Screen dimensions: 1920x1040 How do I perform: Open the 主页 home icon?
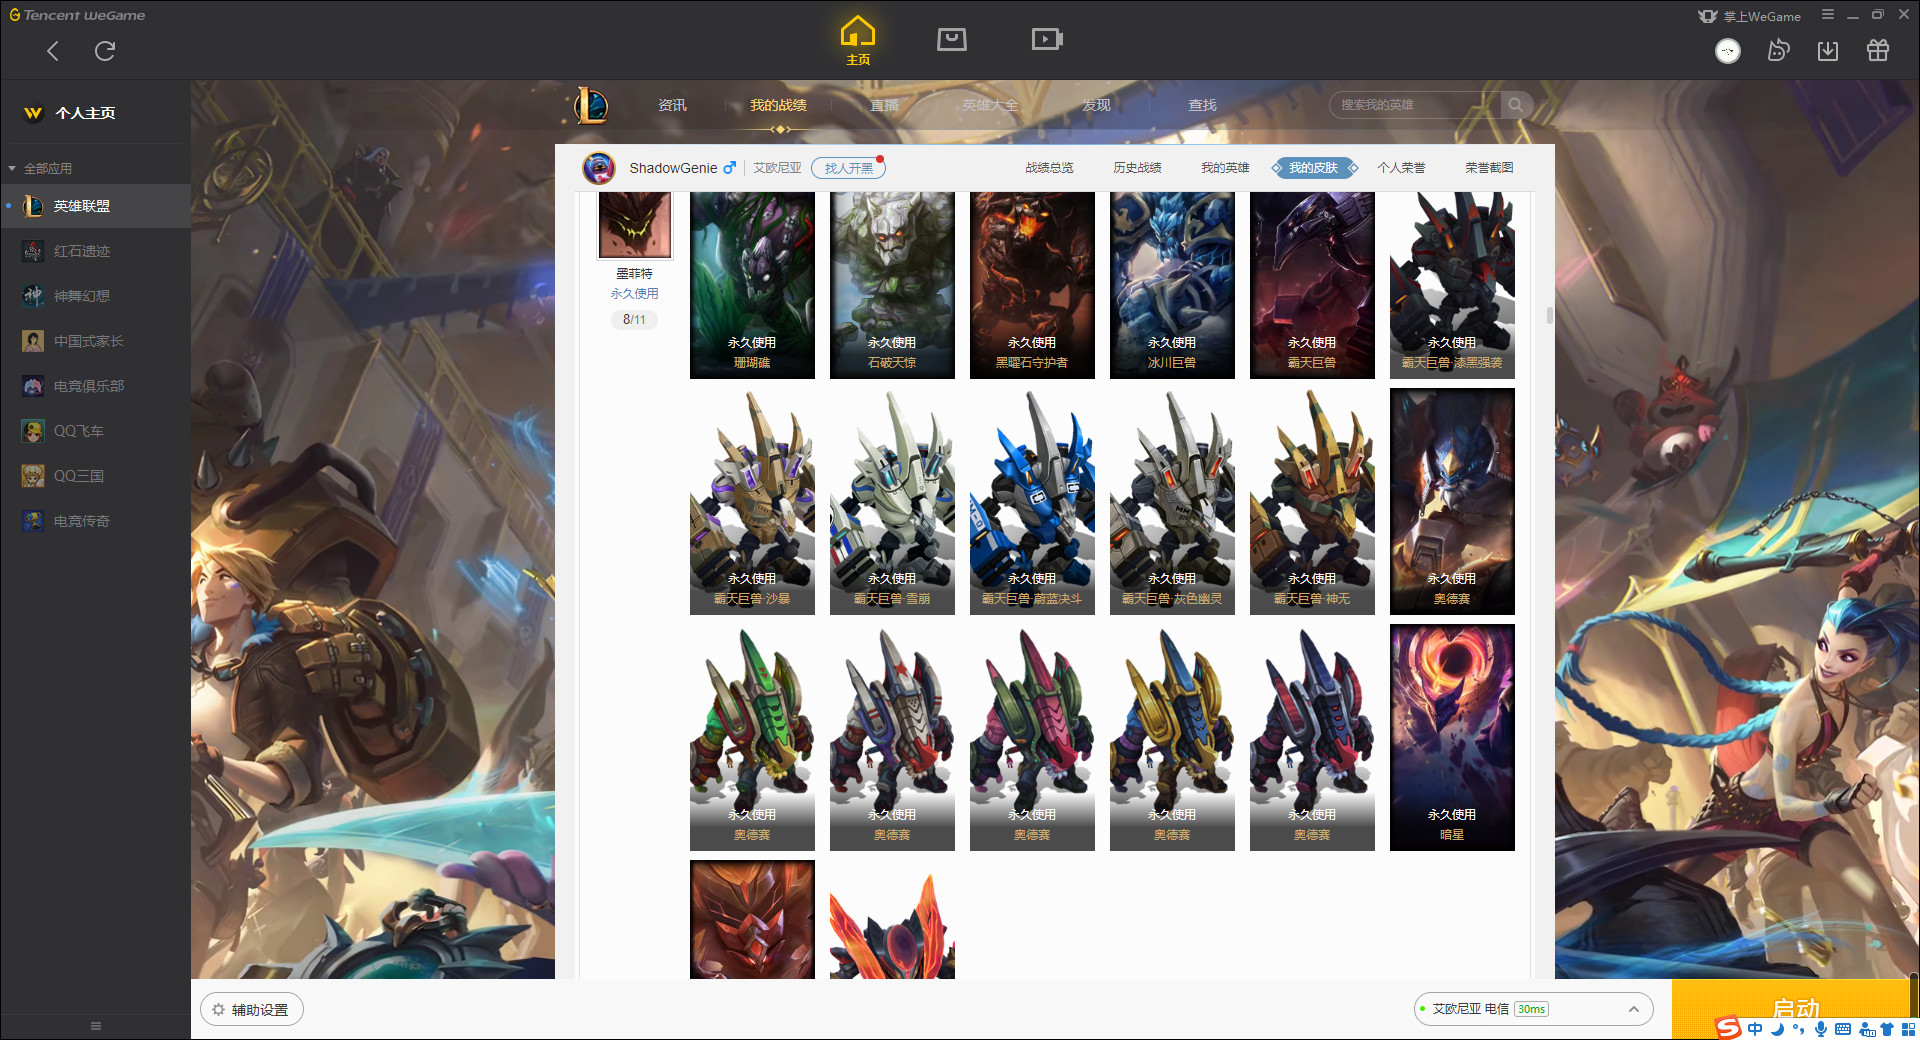pyautogui.click(x=858, y=41)
